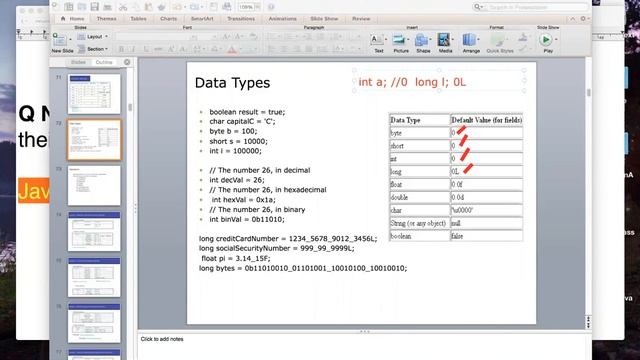Image resolution: width=640 pixels, height=360 pixels.
Task: Collapse the ribbon with the chevron
Action: point(573,19)
